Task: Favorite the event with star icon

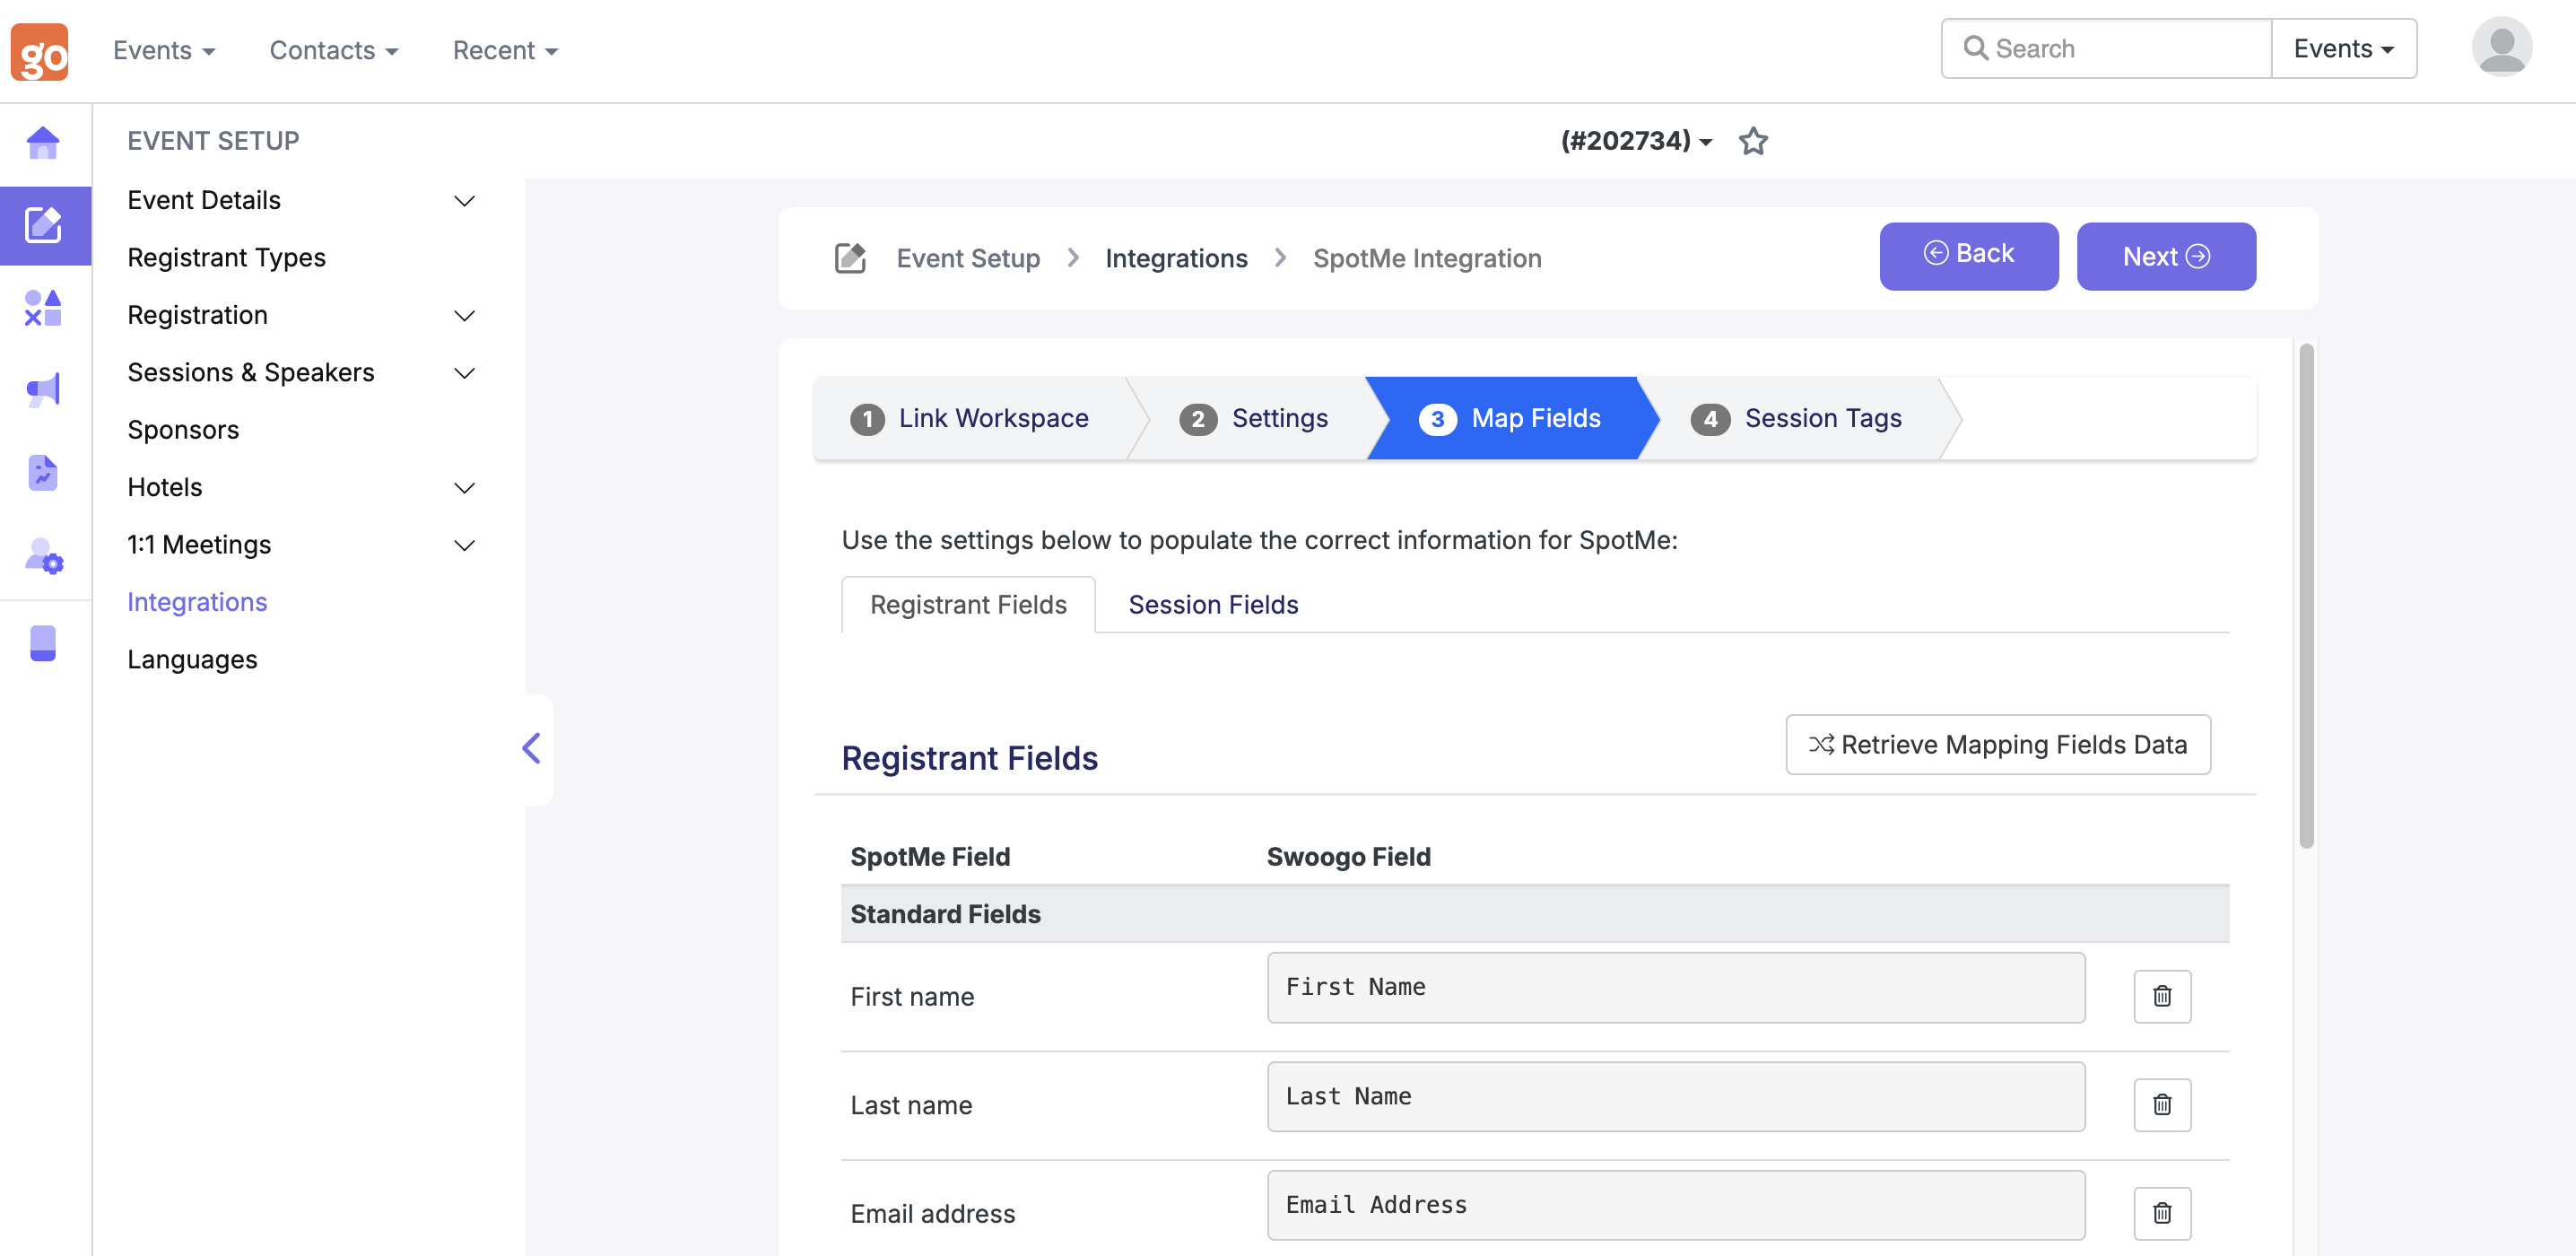Action: (x=1753, y=141)
